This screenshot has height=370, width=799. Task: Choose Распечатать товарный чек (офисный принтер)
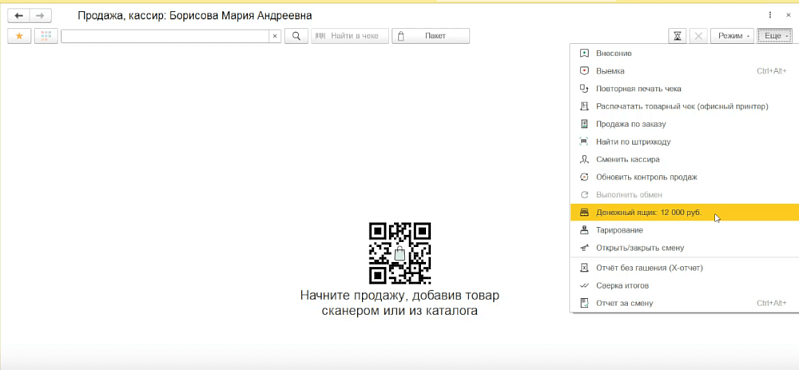(684, 106)
